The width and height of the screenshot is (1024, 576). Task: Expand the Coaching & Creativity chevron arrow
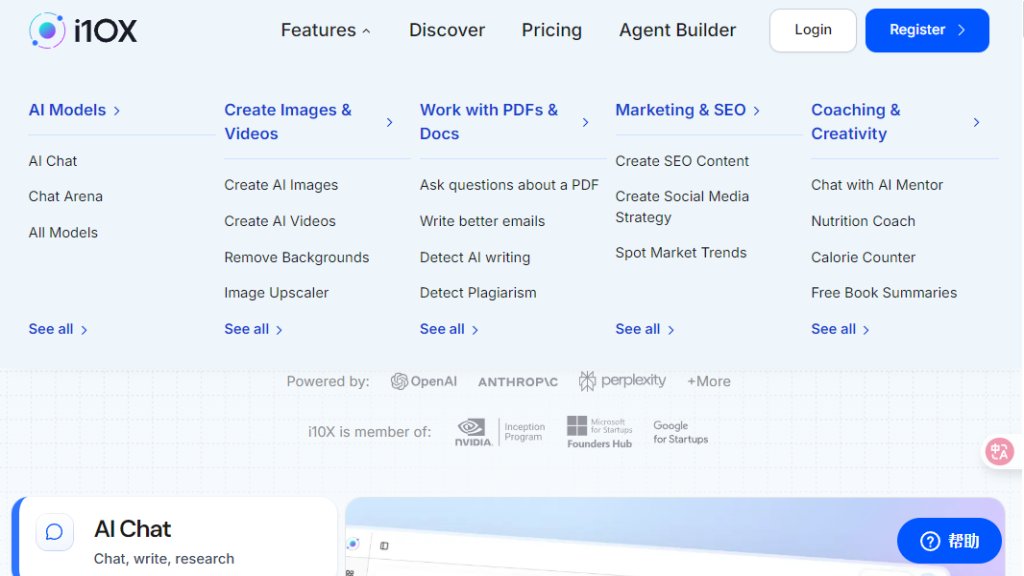tap(976, 122)
